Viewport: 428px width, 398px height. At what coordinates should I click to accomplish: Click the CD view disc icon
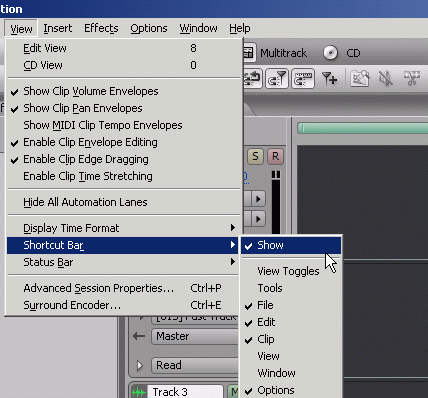click(330, 53)
